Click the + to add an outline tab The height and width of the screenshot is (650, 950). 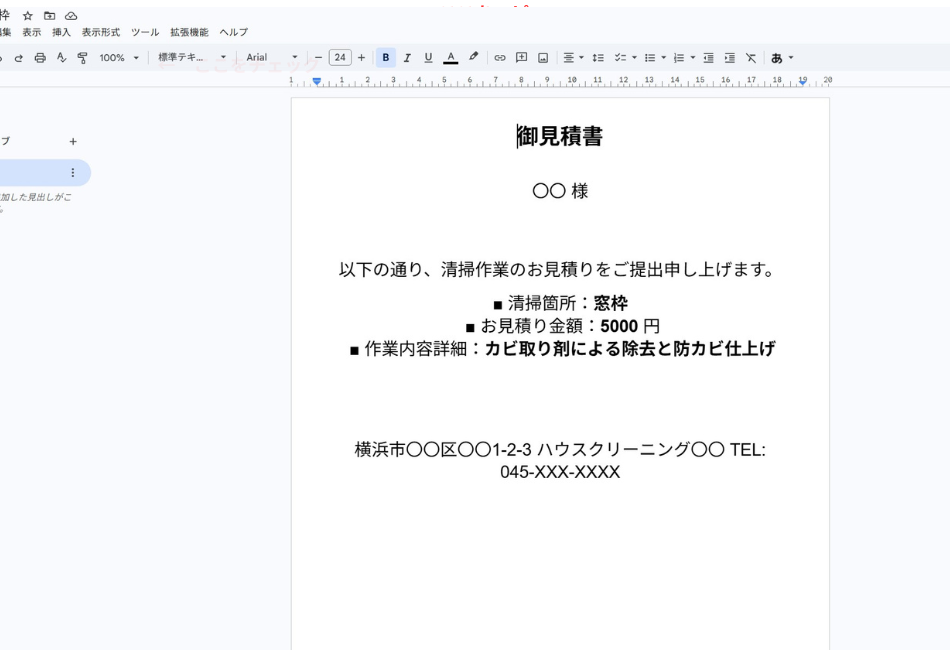pos(72,141)
